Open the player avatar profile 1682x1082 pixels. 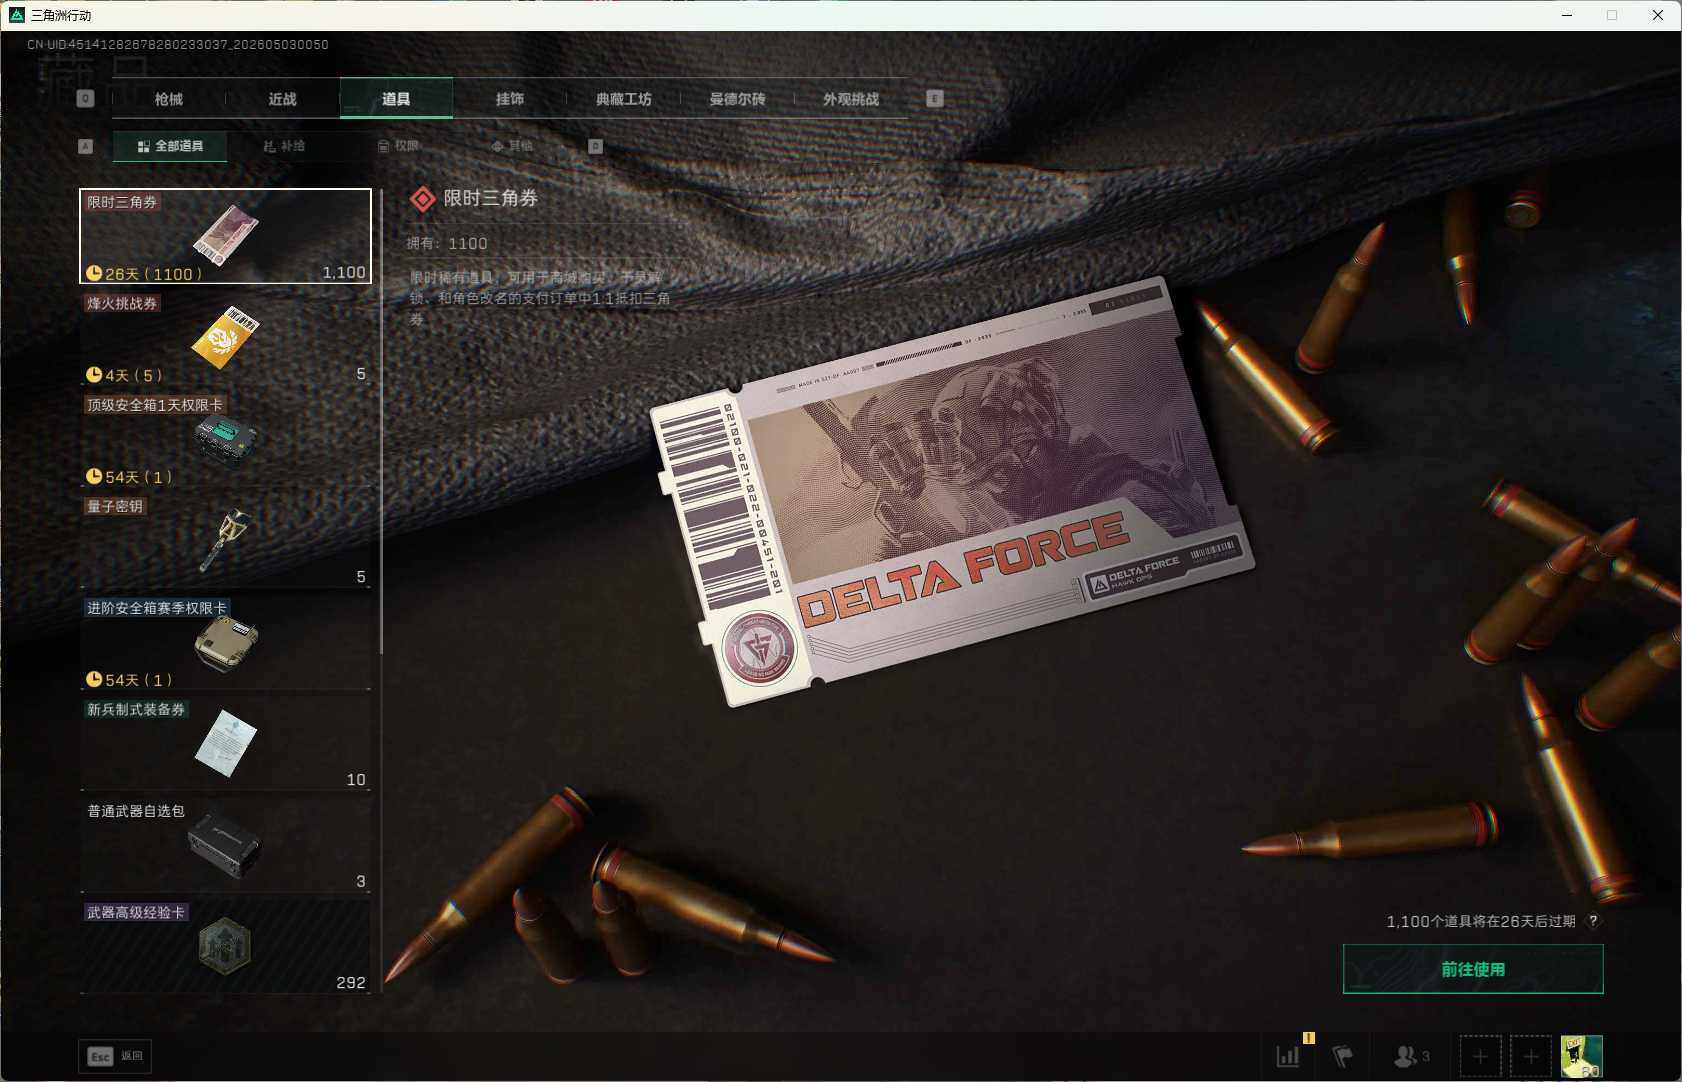tap(1582, 1056)
